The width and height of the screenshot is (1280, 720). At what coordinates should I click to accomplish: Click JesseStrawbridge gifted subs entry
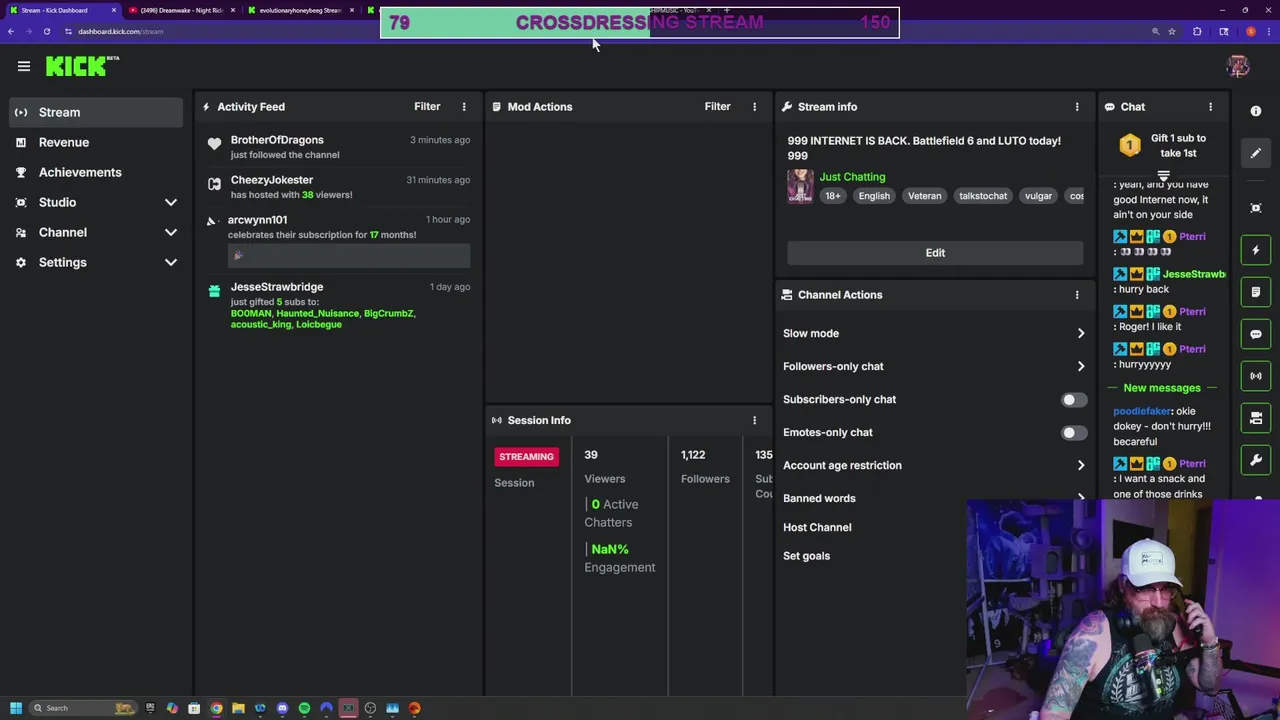pos(338,305)
